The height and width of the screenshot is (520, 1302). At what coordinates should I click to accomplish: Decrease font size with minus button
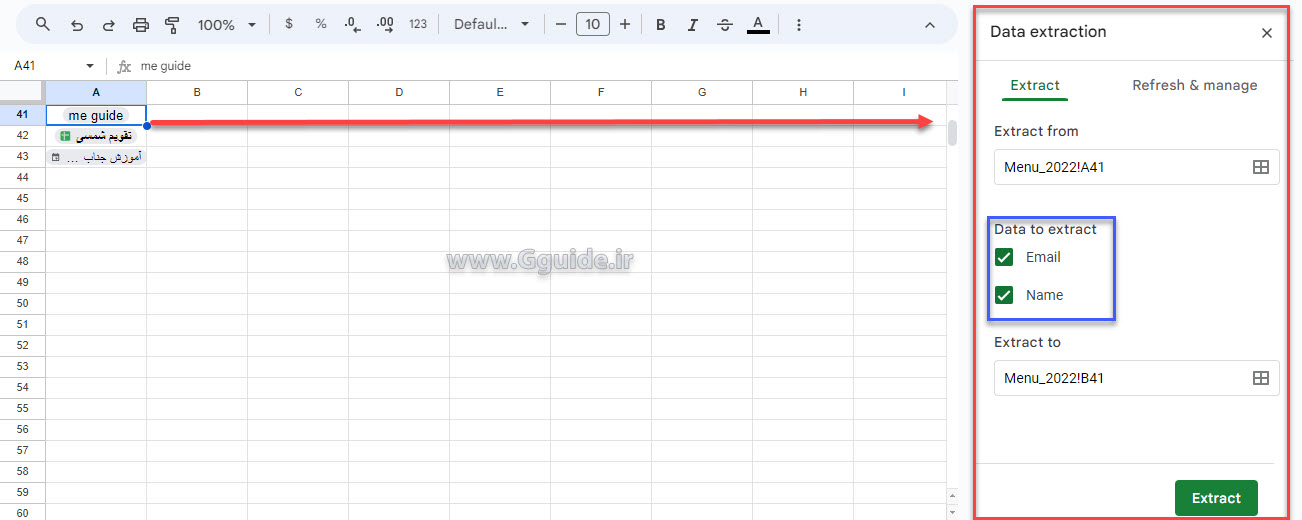tap(560, 25)
